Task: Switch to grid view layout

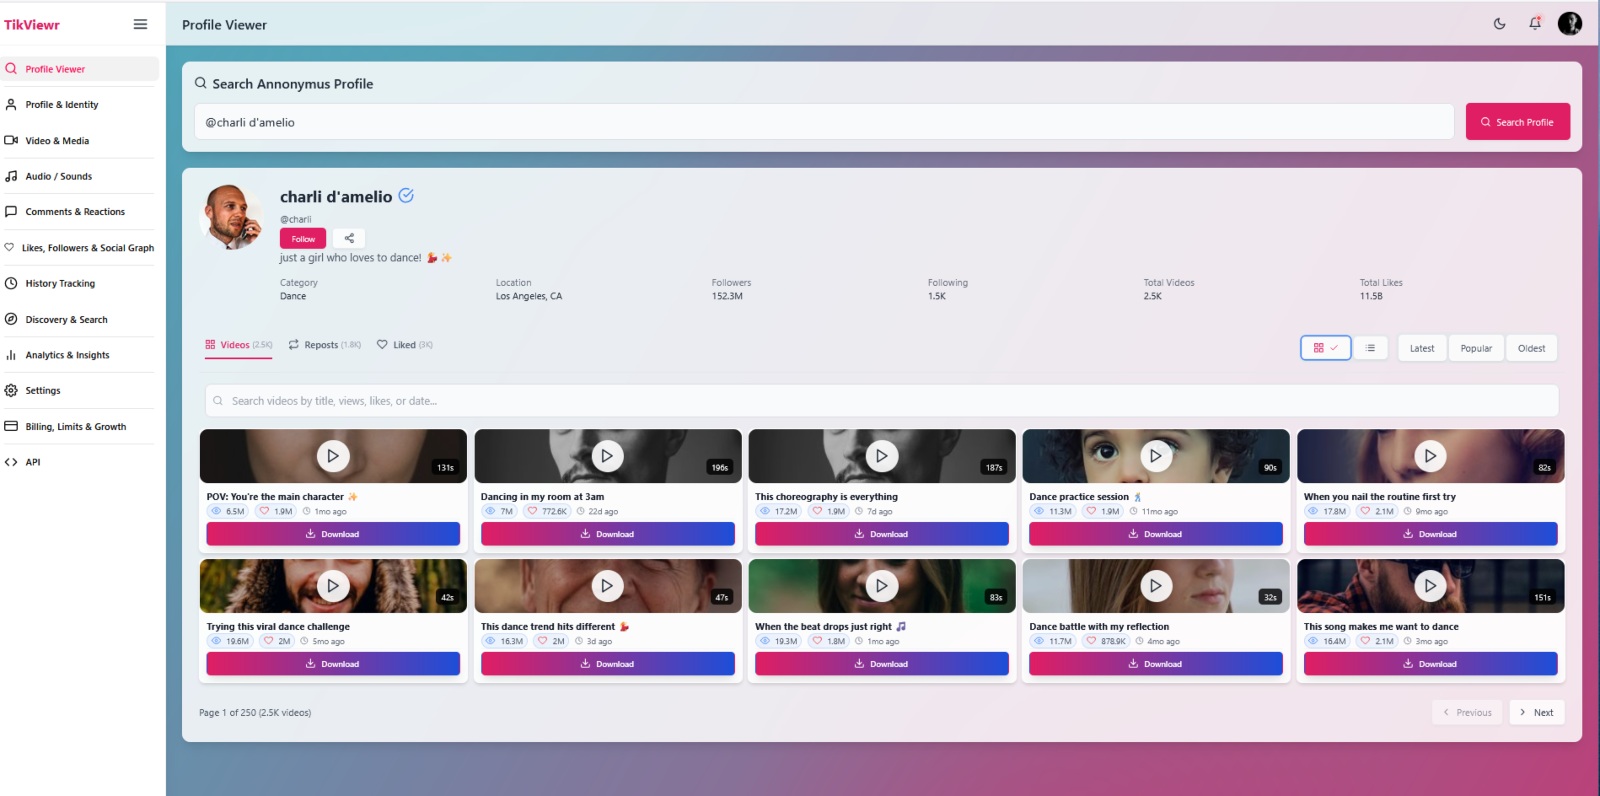Action: [x=1326, y=348]
